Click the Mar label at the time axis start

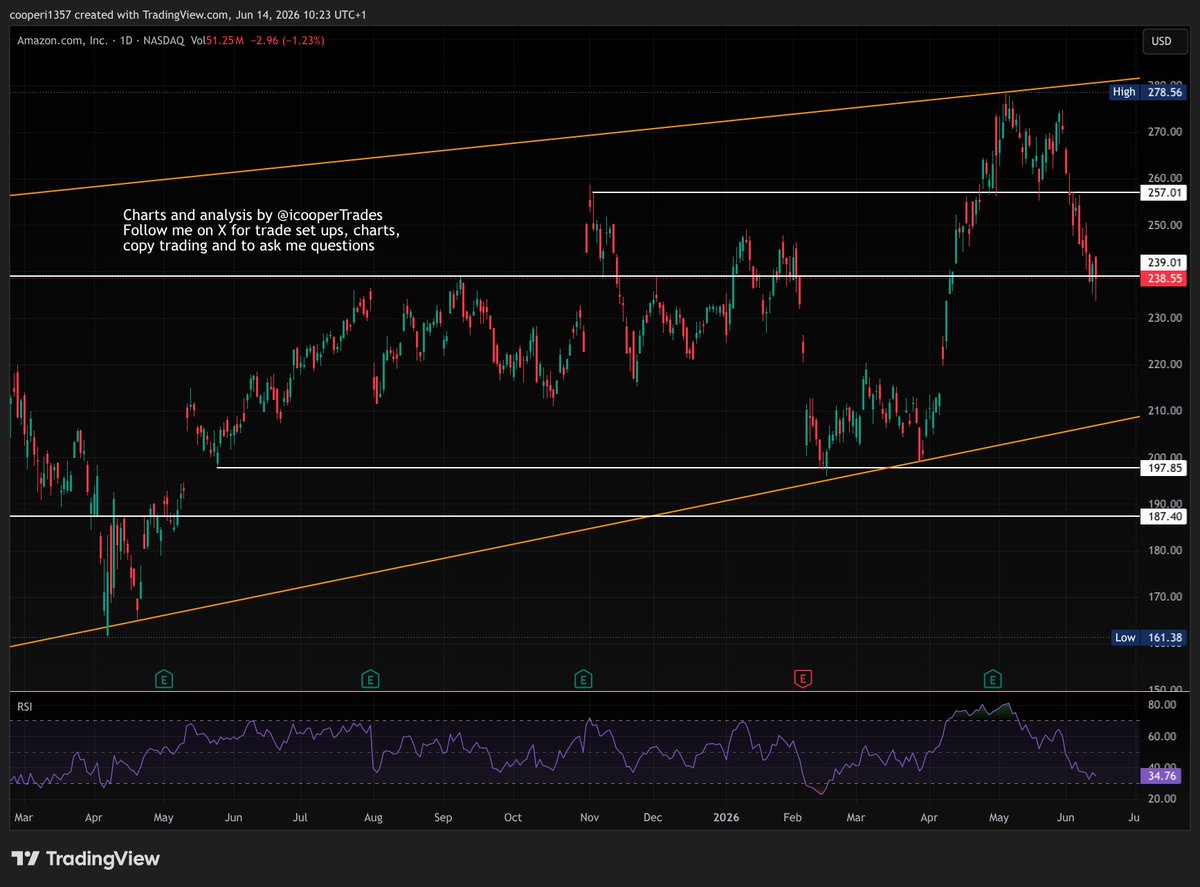[x=25, y=818]
